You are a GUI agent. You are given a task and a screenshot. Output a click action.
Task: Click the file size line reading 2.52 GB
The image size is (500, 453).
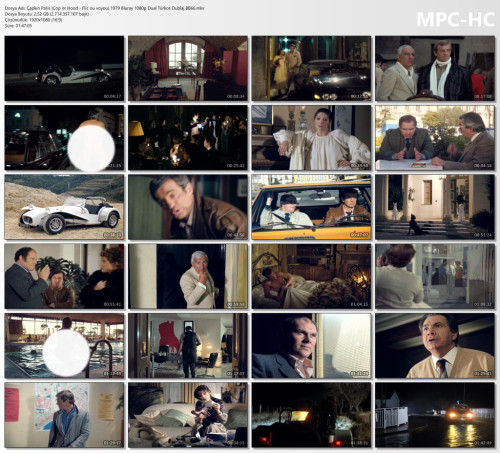point(47,14)
